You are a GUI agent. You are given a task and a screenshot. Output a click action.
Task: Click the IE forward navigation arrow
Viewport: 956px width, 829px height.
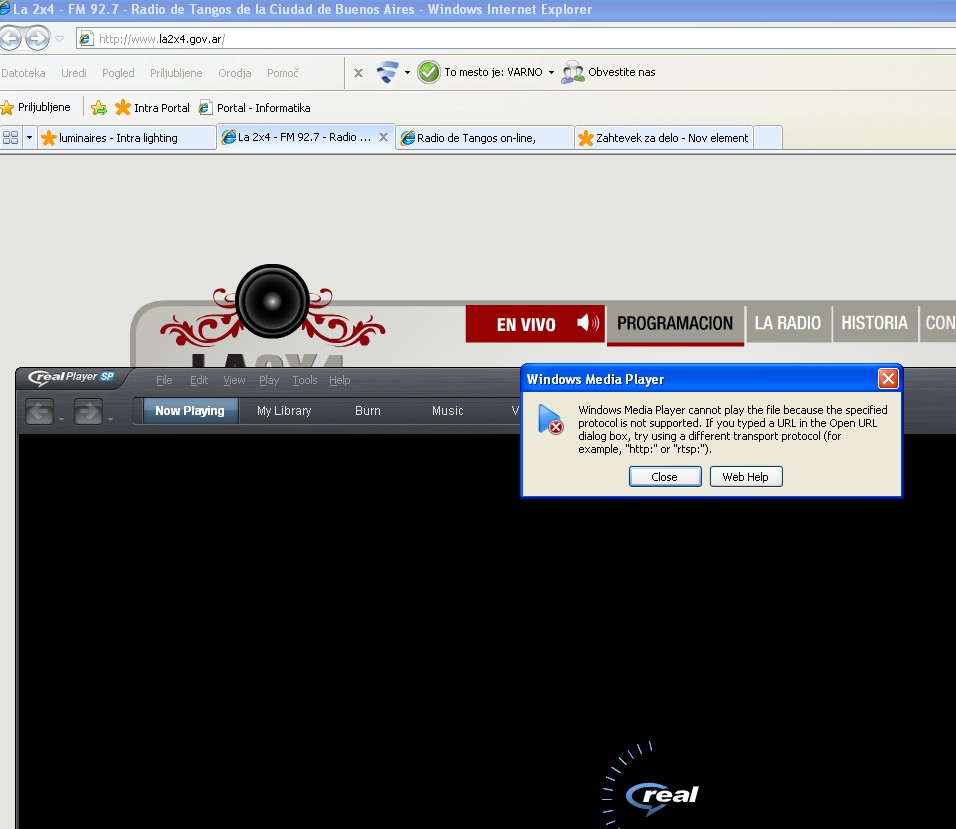[x=37, y=39]
